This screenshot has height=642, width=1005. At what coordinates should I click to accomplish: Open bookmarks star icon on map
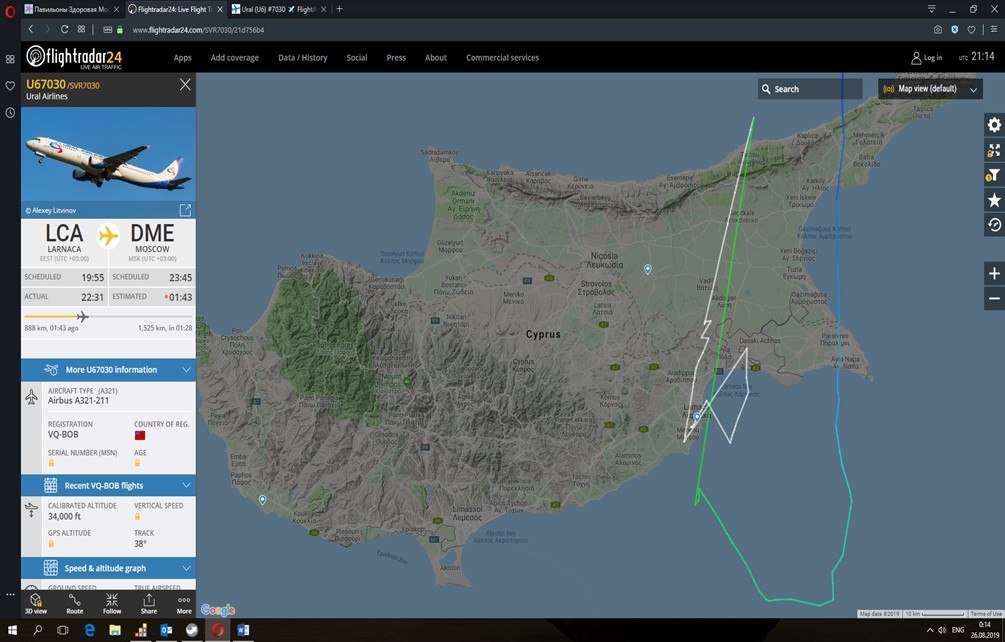993,200
